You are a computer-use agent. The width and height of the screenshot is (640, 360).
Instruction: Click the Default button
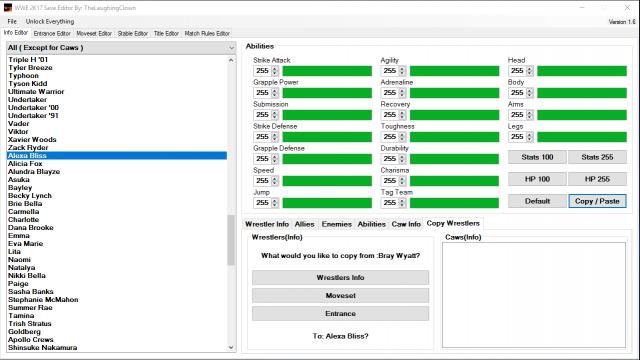click(x=537, y=201)
